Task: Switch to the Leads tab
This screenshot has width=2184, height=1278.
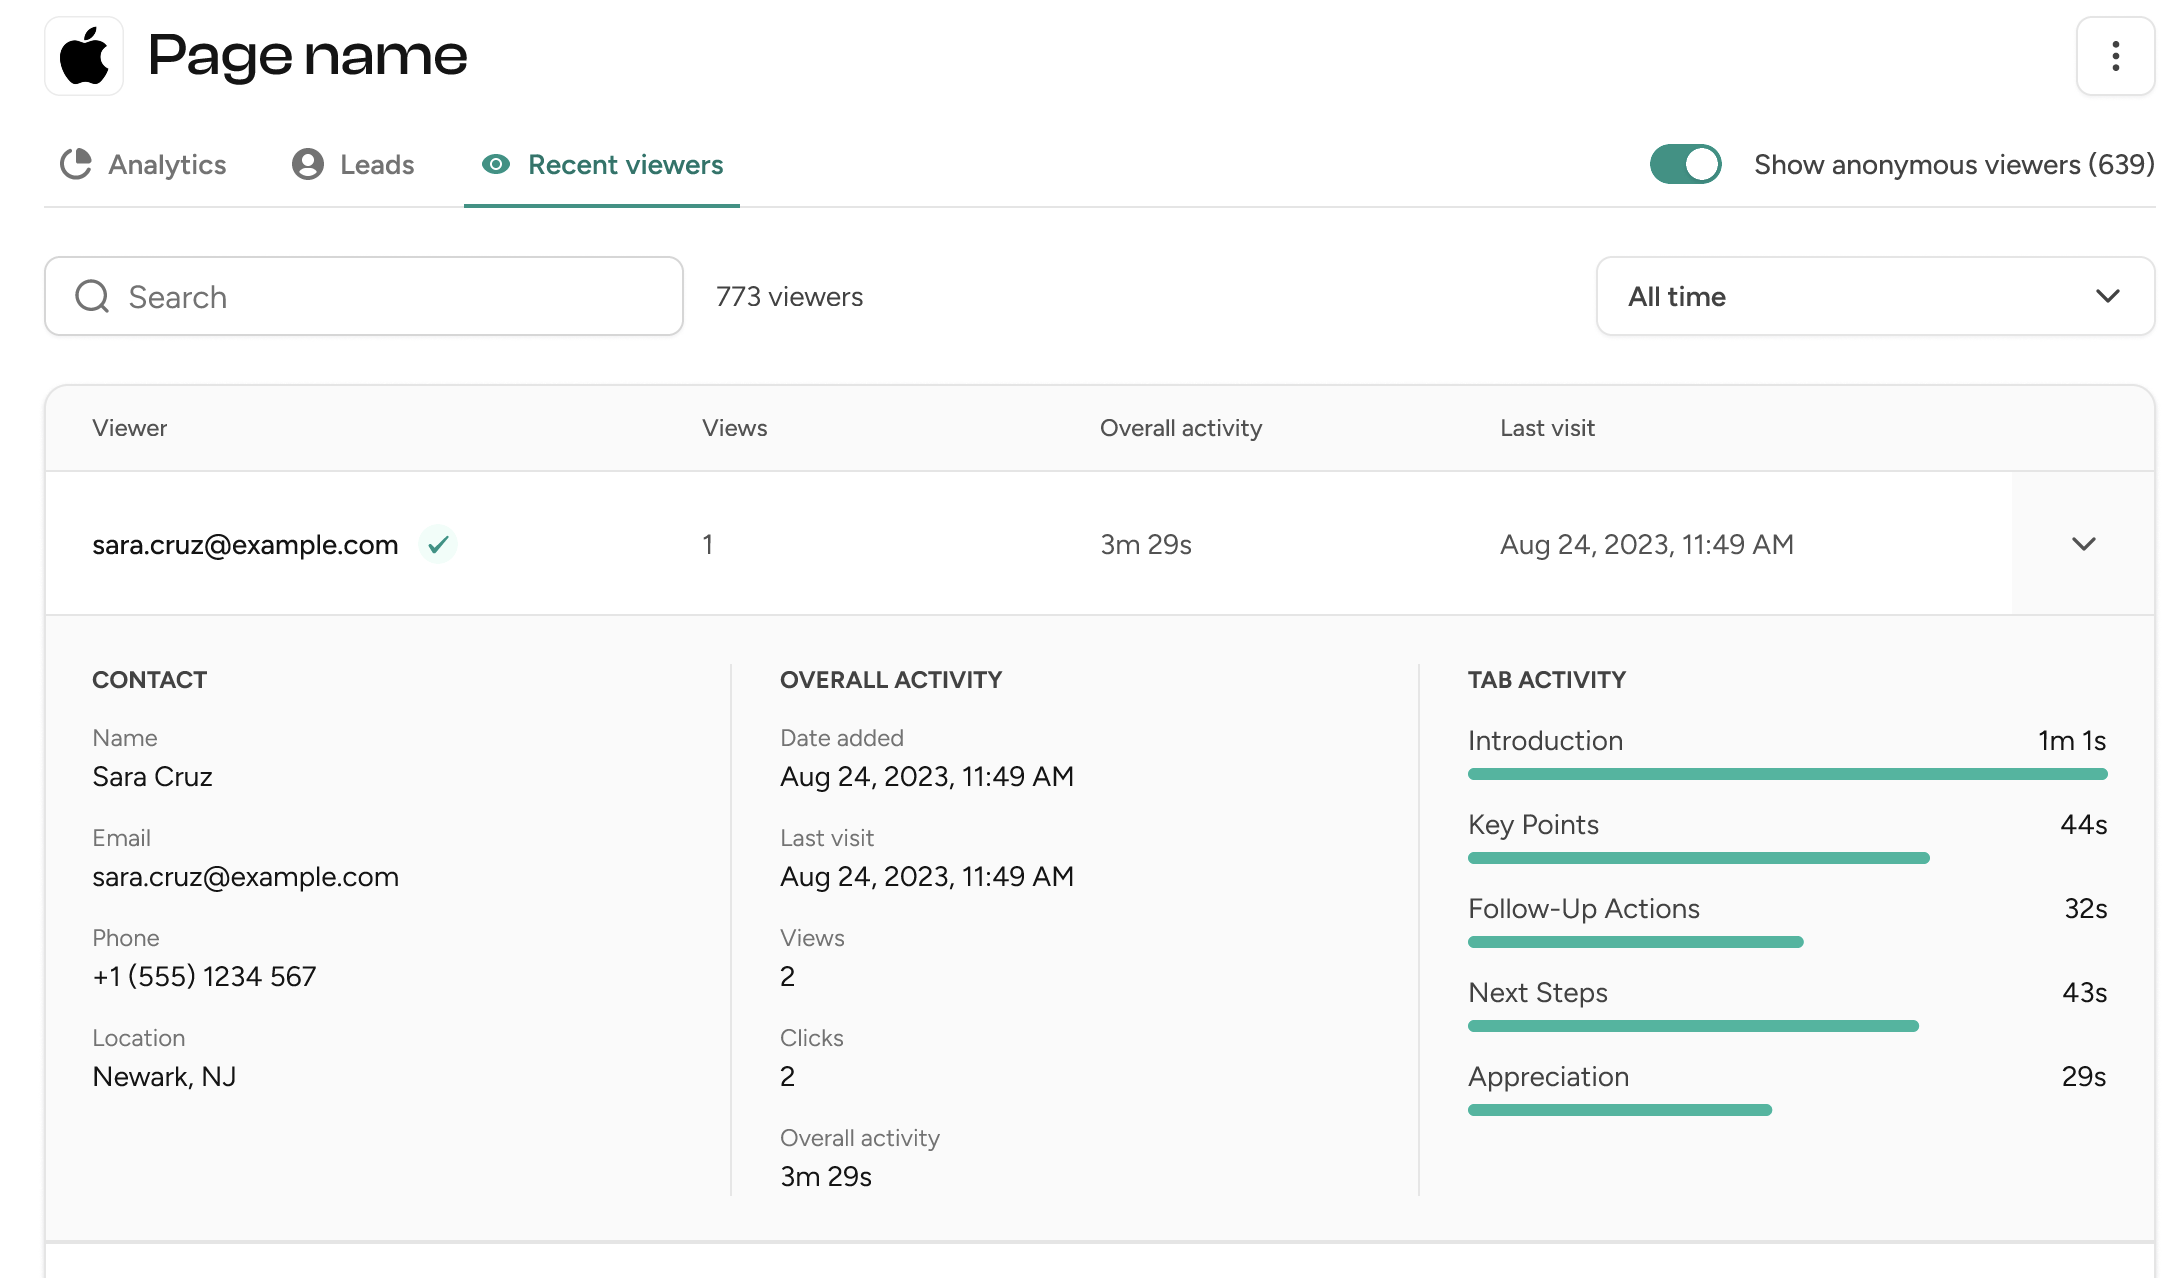Action: (376, 164)
